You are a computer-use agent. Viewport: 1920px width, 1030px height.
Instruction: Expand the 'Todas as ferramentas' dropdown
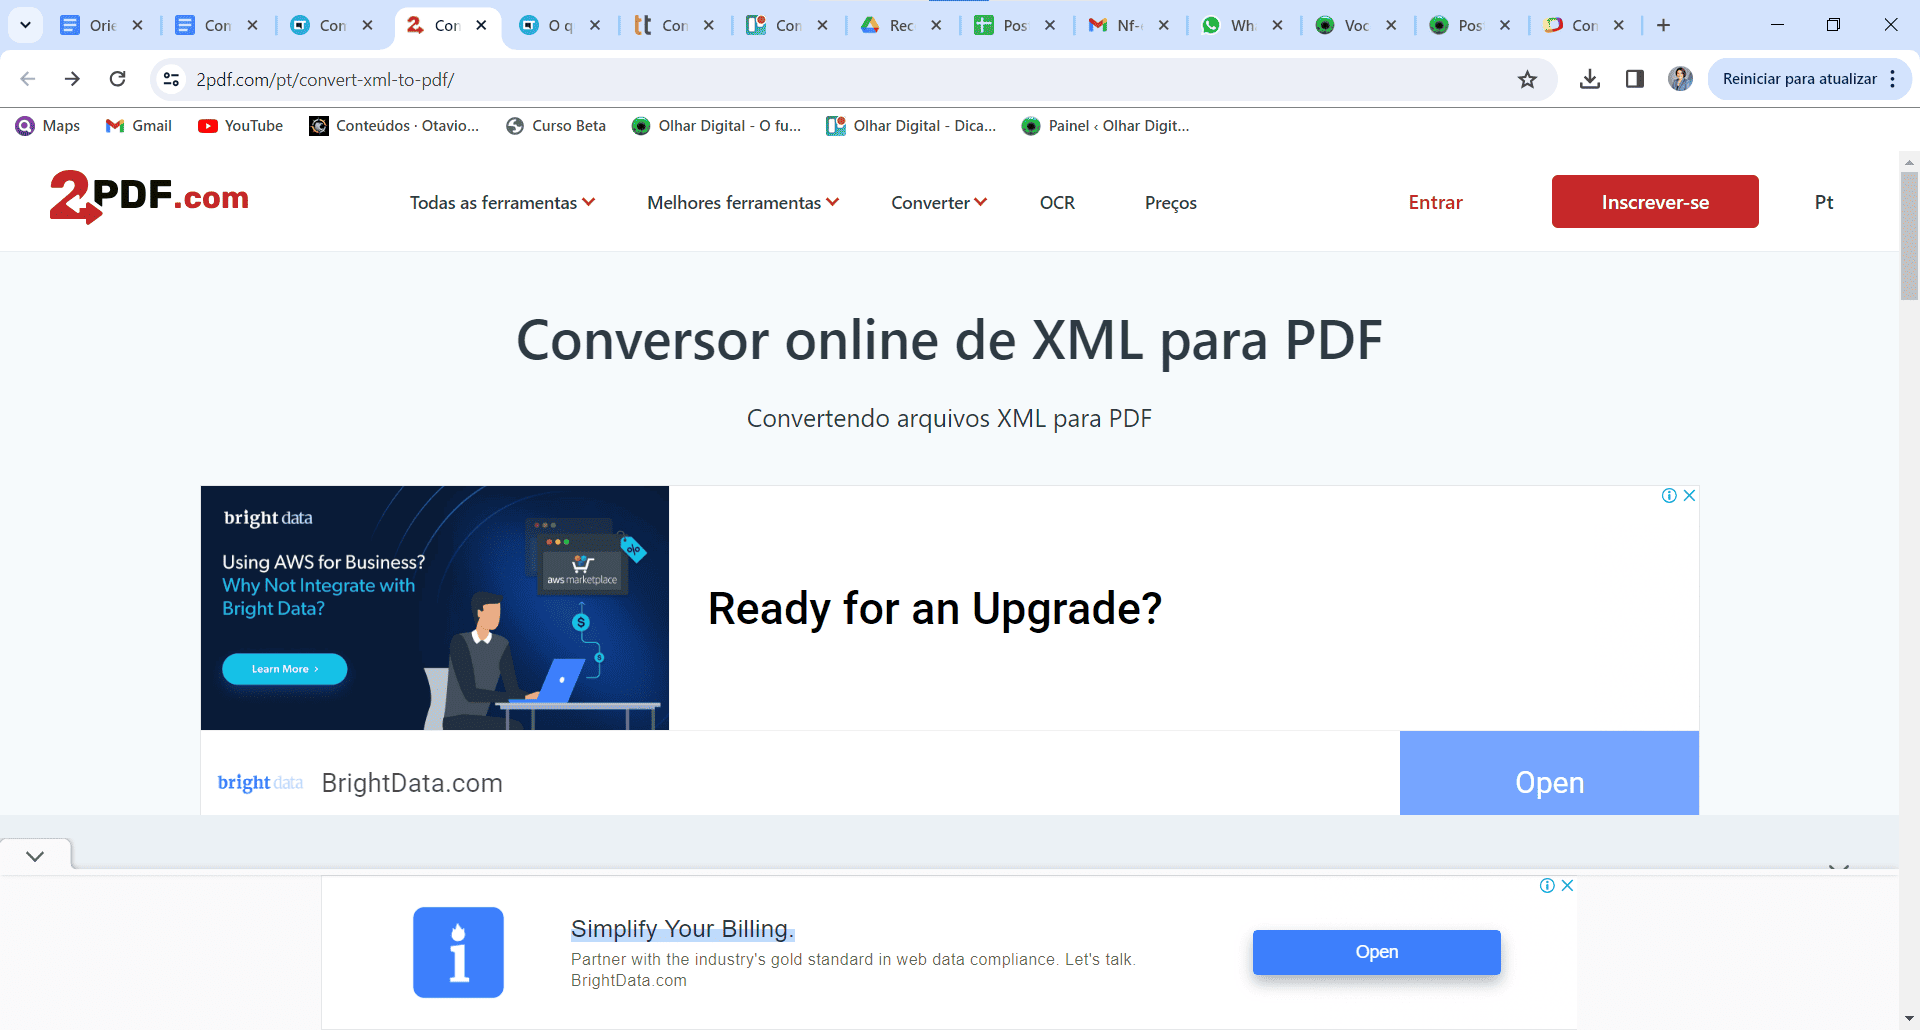(x=502, y=202)
